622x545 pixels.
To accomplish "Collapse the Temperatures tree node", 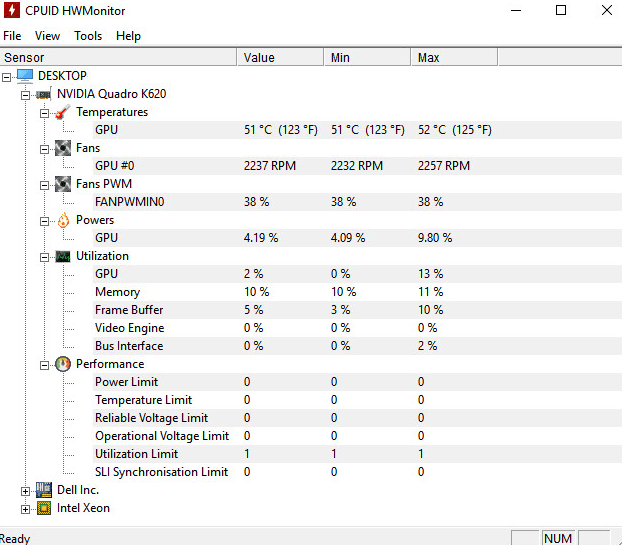I will click(44, 113).
